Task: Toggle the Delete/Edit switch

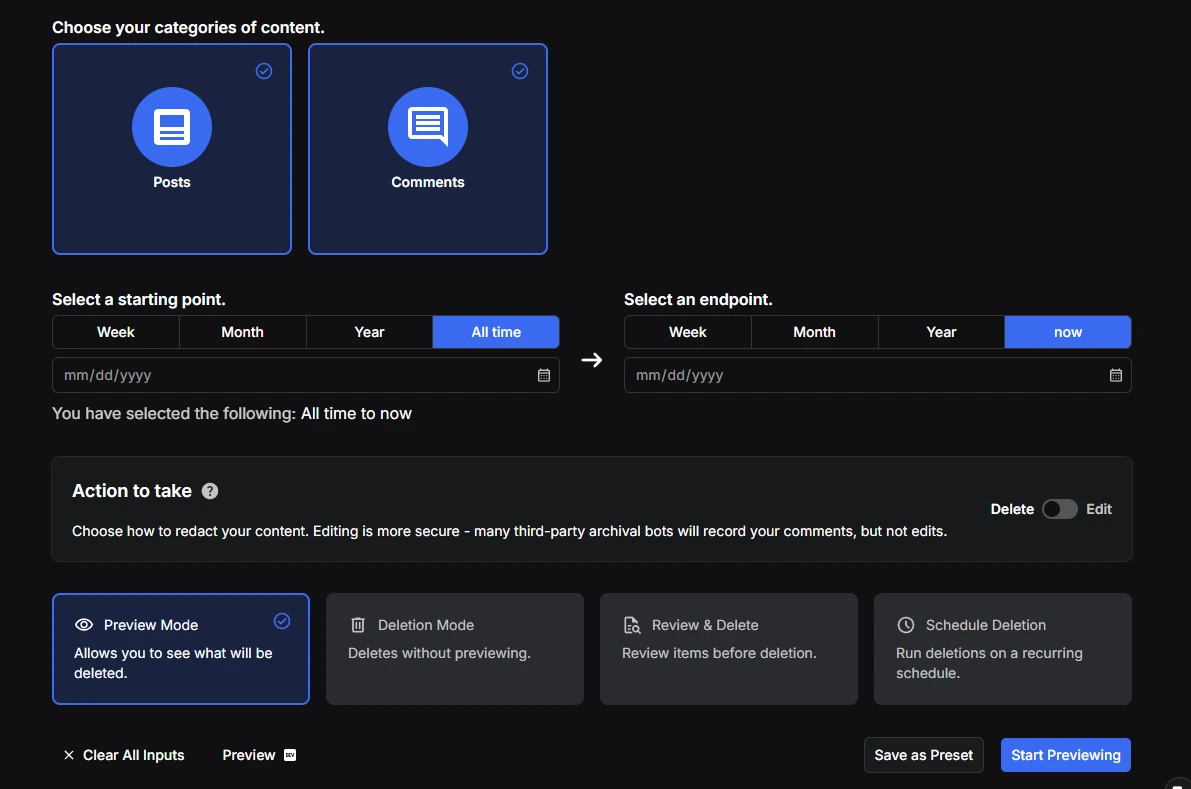Action: [1060, 509]
